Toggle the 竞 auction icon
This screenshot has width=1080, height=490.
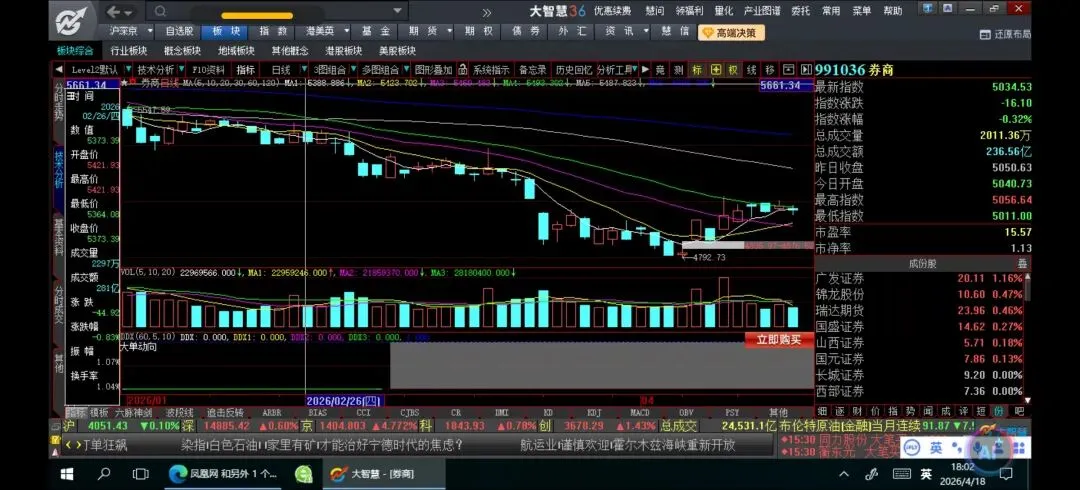coord(660,70)
